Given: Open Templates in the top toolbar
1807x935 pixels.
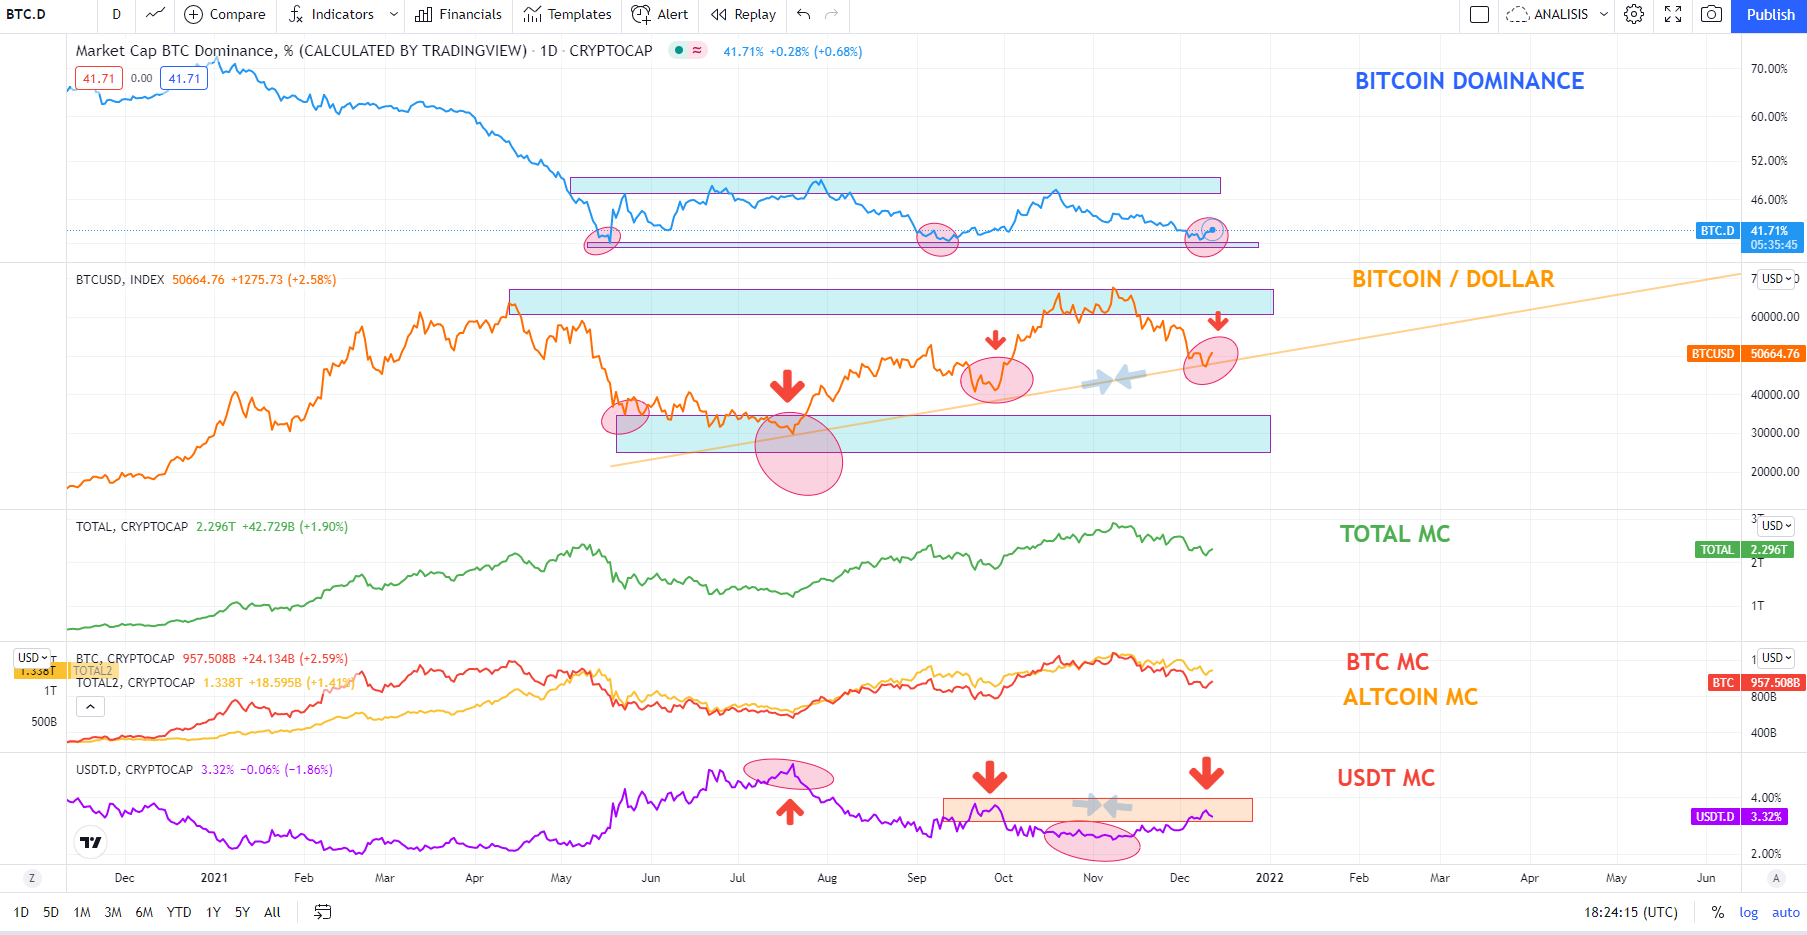Looking at the screenshot, I should pyautogui.click(x=568, y=14).
